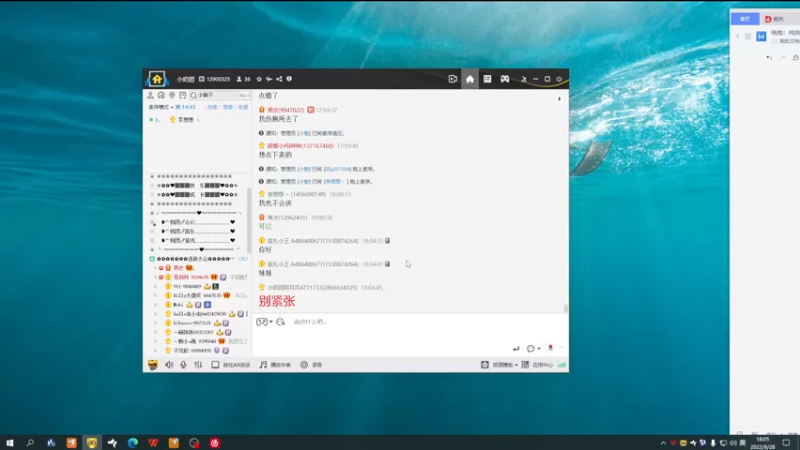
Task: Toggle the microphone in bottom bar
Action: 183,365
